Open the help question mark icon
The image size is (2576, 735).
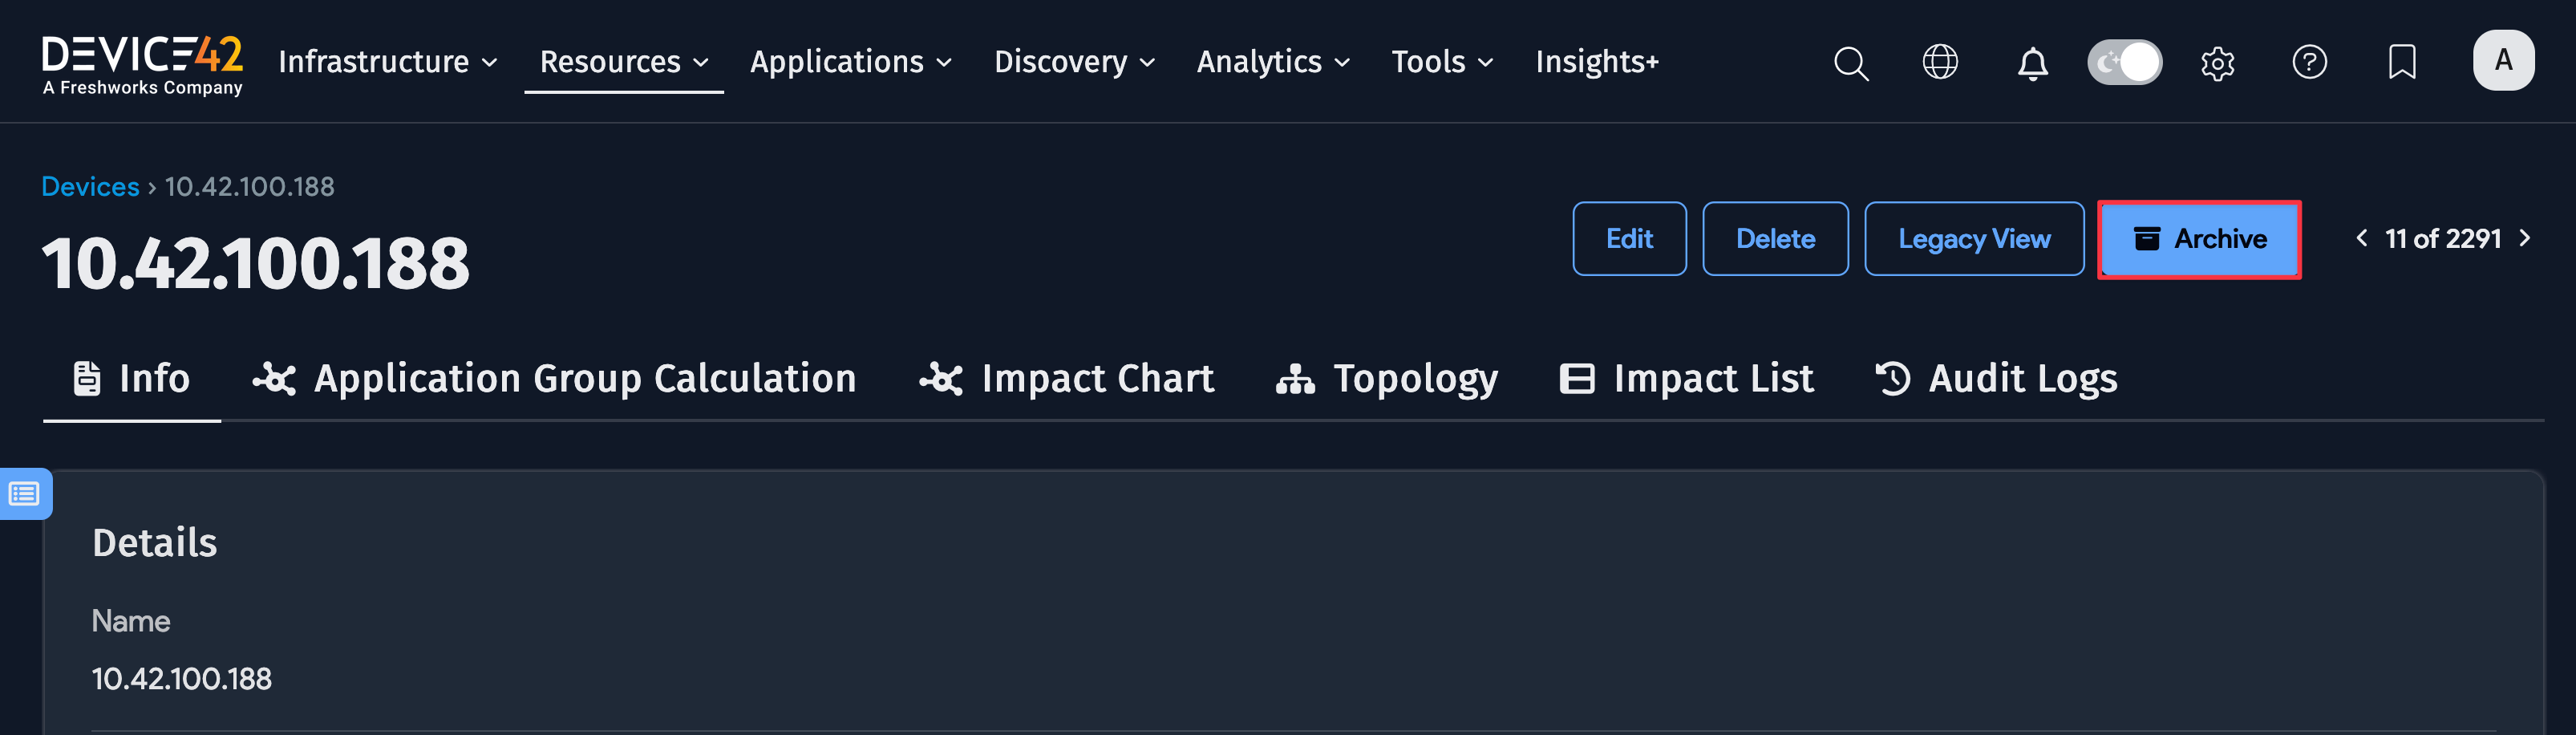(x=2310, y=62)
